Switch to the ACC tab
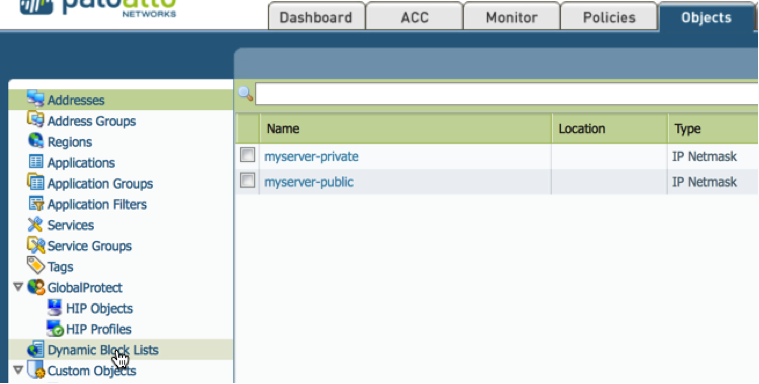759x384 pixels. click(x=414, y=17)
